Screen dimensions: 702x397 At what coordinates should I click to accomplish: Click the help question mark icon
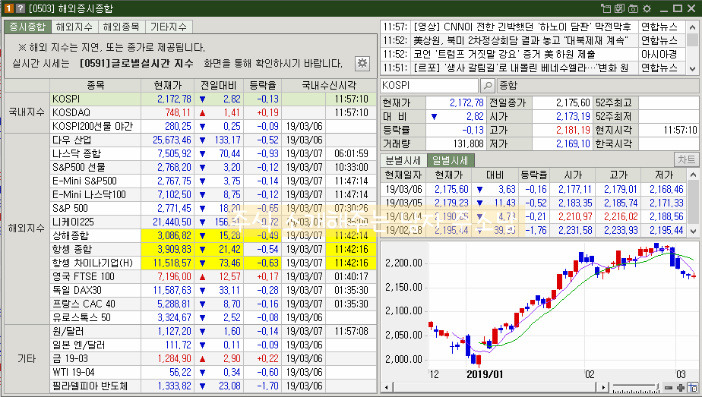pos(20,9)
